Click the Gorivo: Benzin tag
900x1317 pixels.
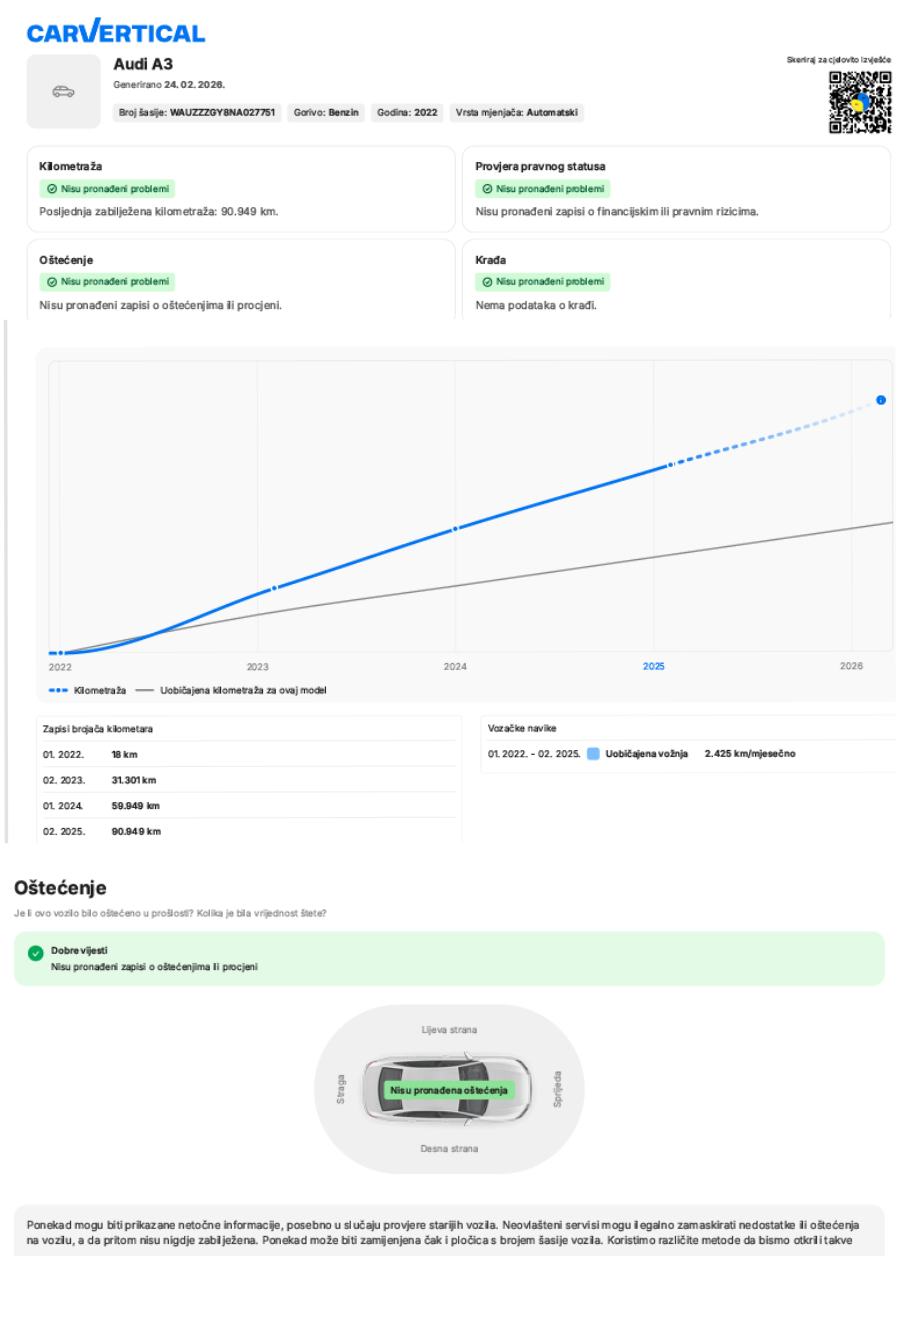[x=326, y=113]
